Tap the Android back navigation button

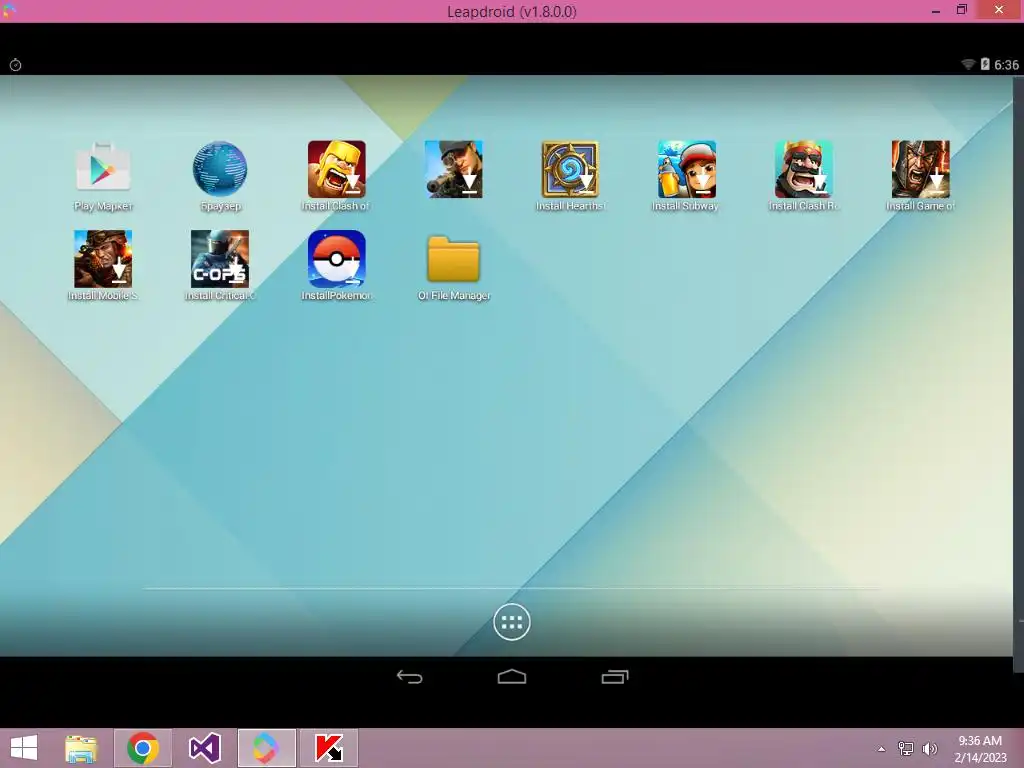point(409,677)
